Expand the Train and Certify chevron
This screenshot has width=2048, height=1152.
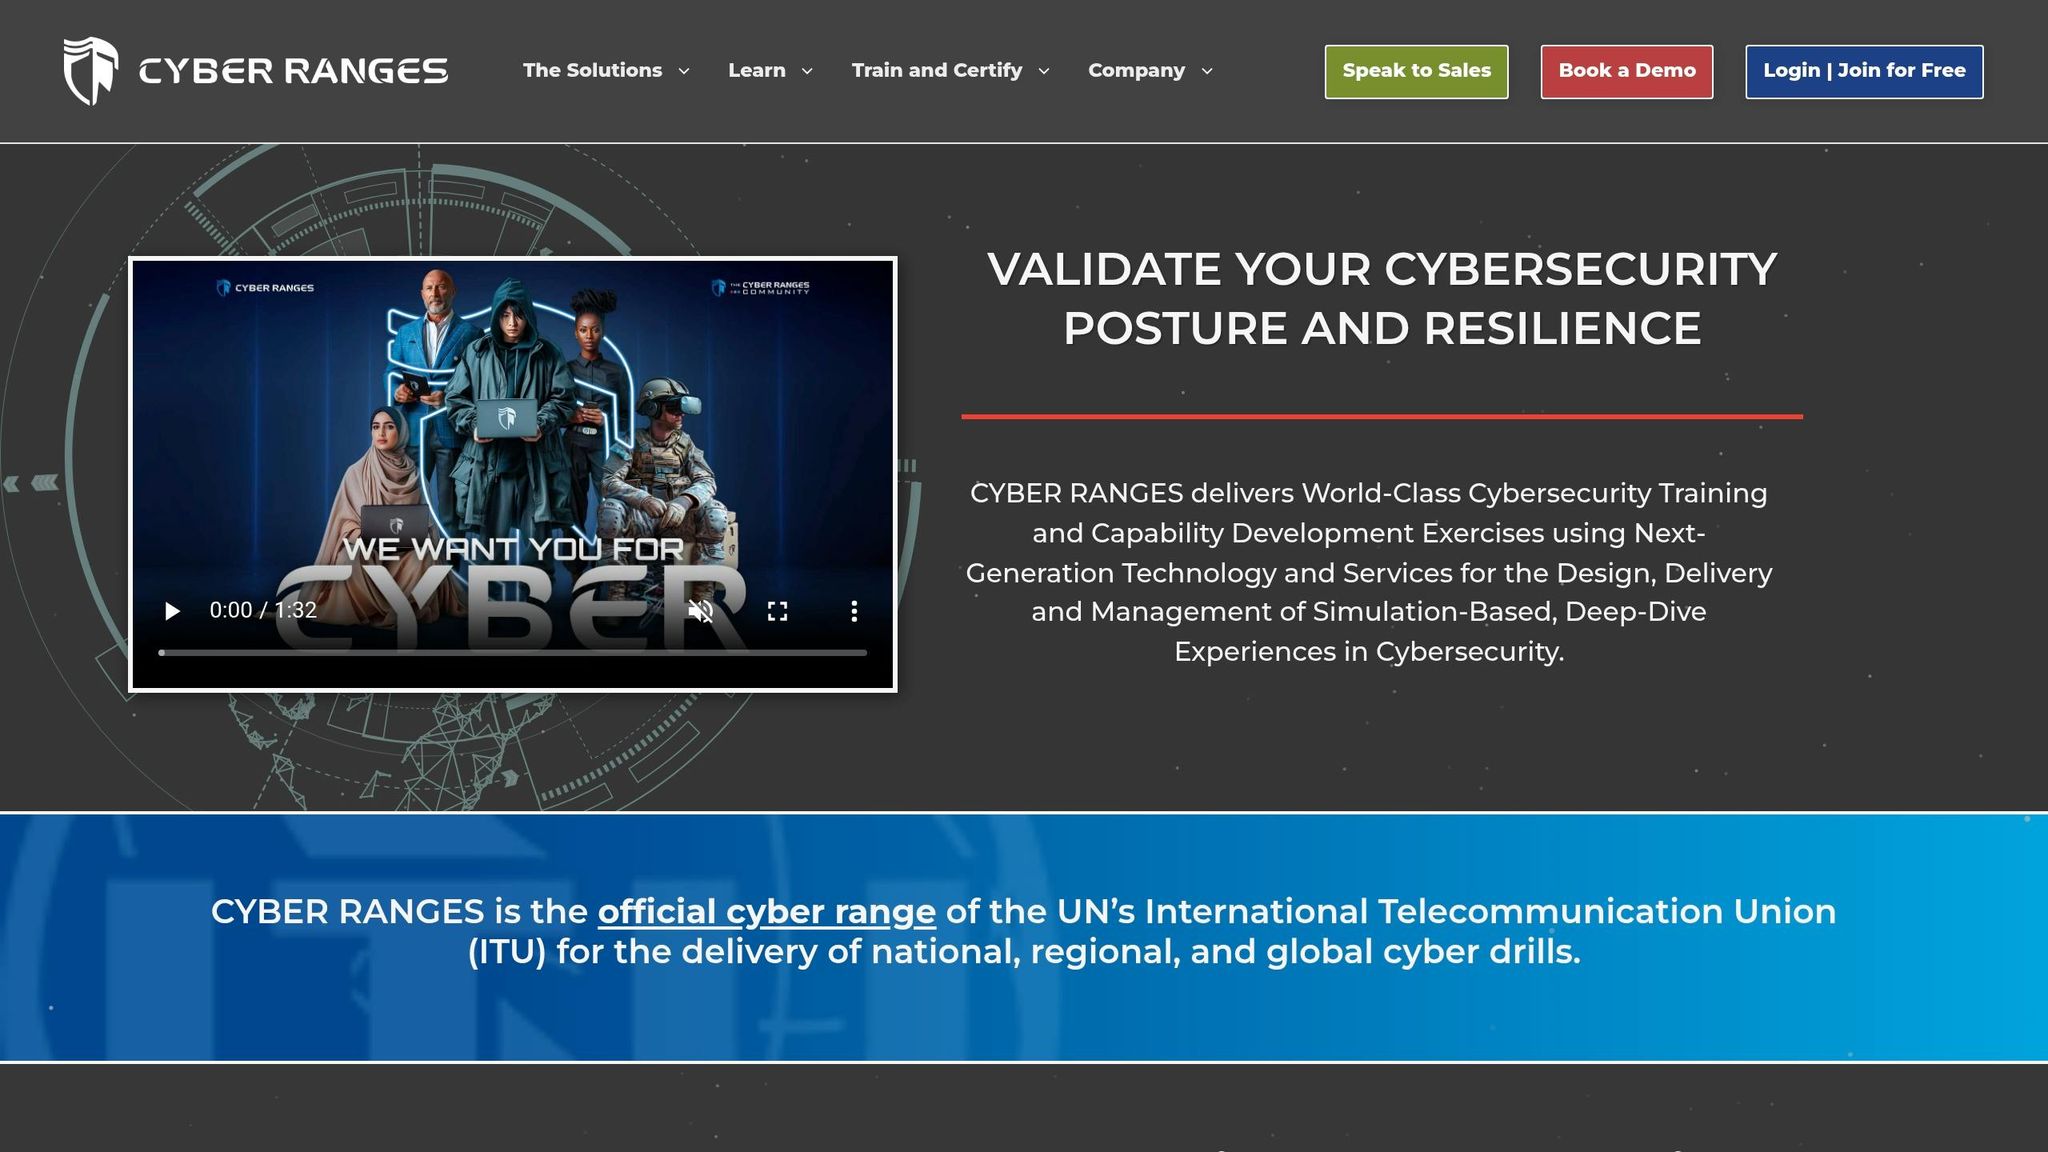[1044, 71]
